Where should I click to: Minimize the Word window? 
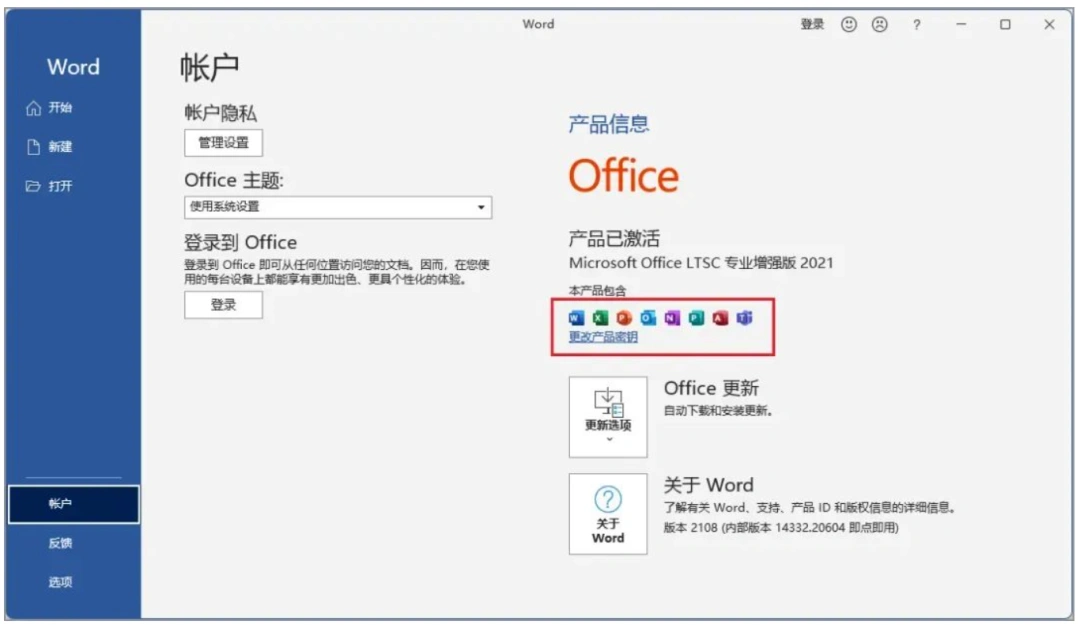(962, 25)
